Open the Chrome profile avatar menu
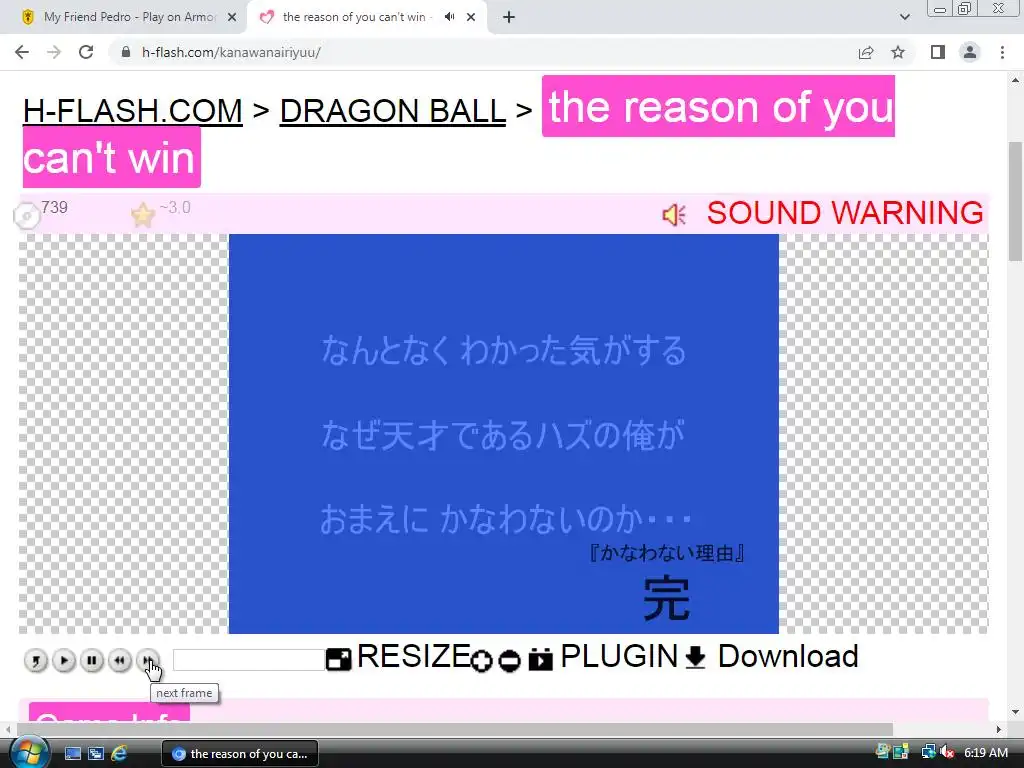1024x768 pixels. (970, 52)
